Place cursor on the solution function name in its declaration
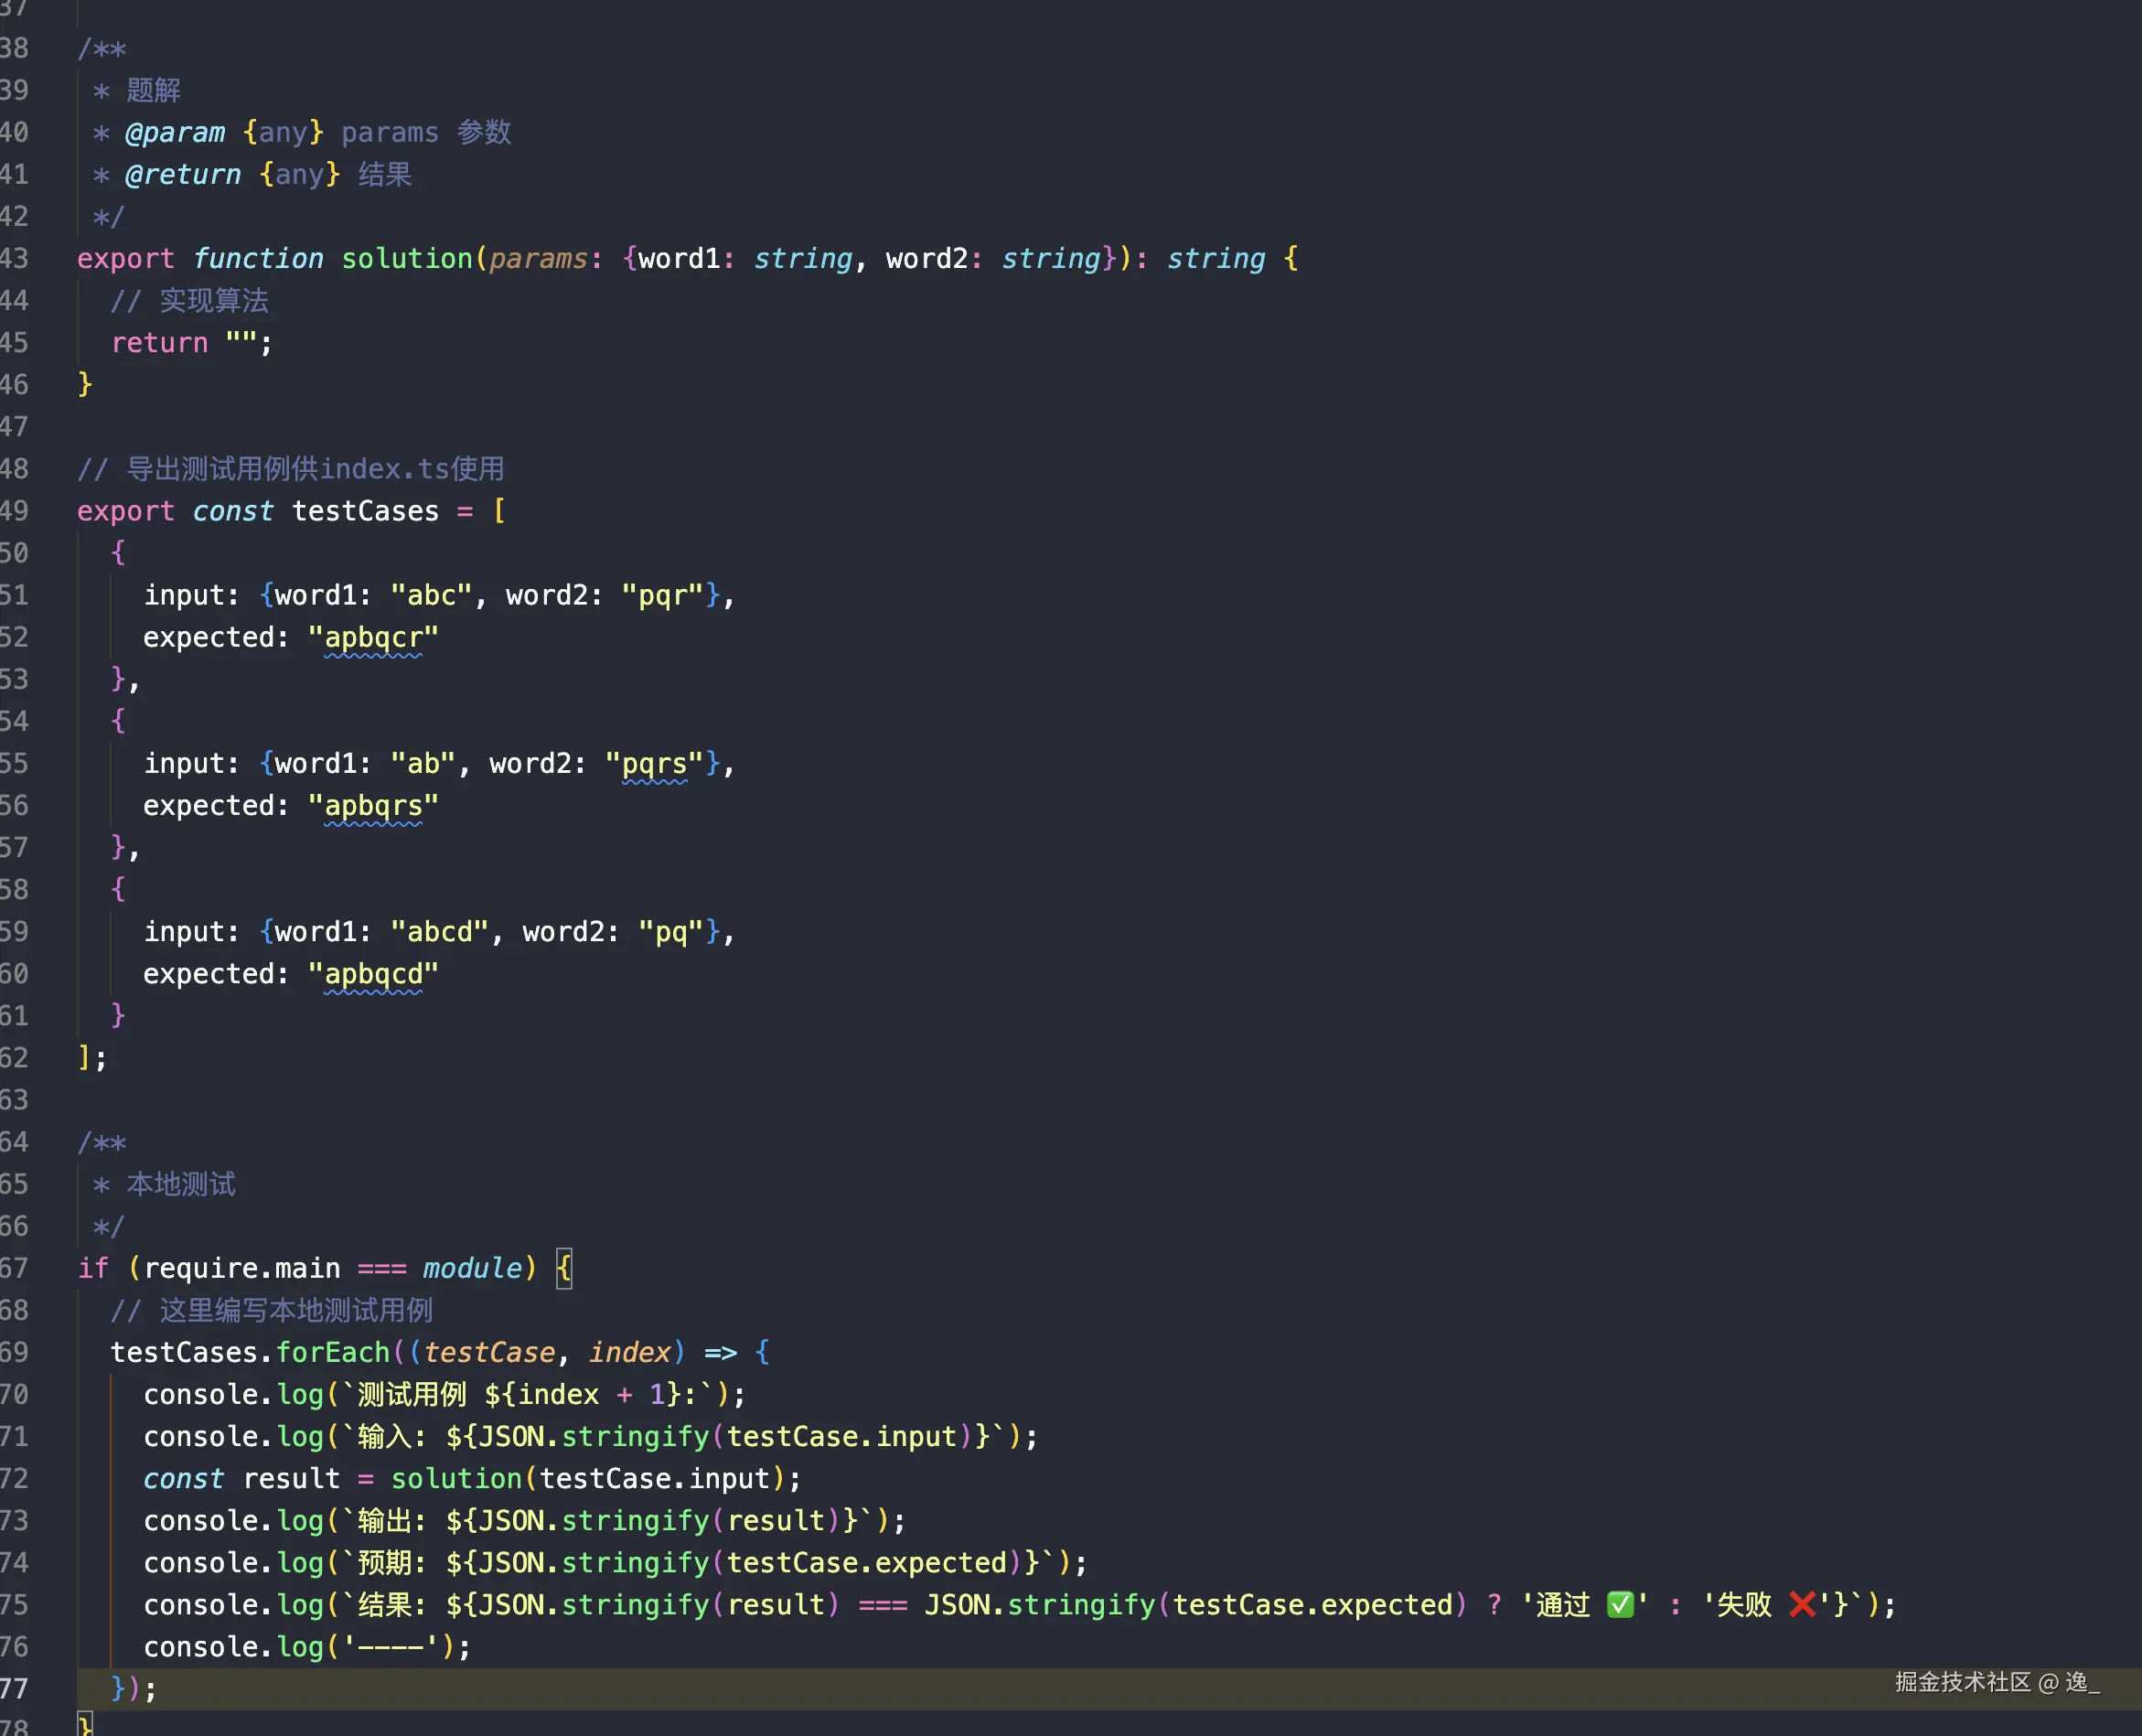The height and width of the screenshot is (1736, 2142). (x=406, y=259)
